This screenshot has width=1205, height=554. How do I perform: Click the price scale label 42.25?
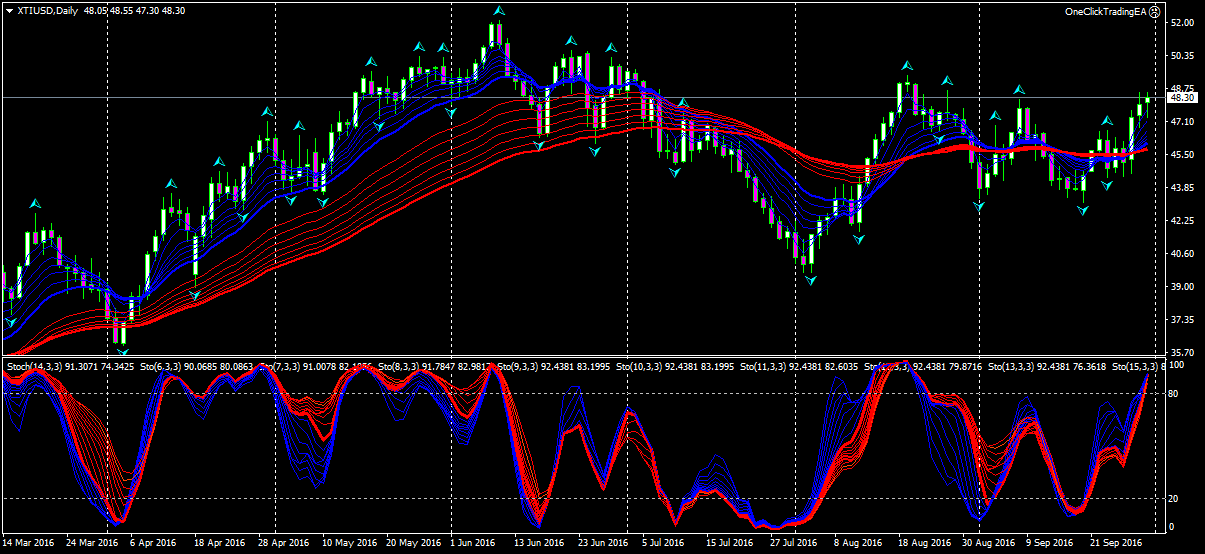pyautogui.click(x=1181, y=220)
